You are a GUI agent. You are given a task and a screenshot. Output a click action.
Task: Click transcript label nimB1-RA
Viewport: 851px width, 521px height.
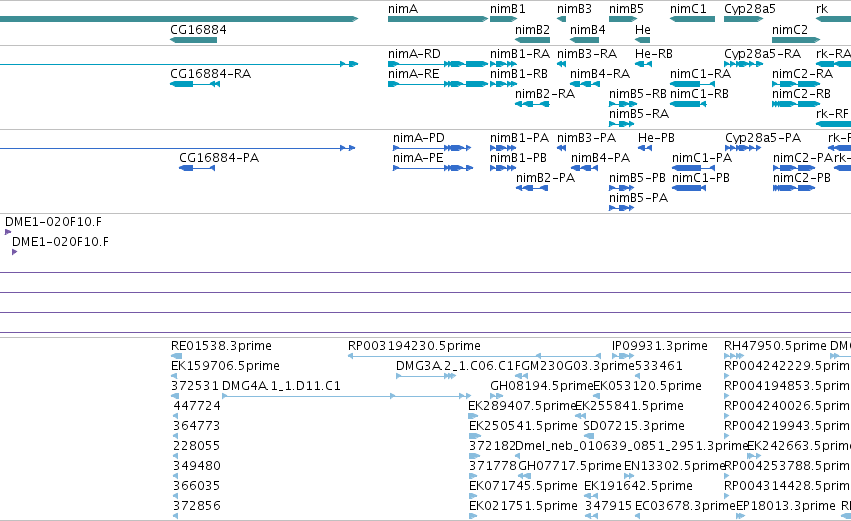(x=520, y=54)
